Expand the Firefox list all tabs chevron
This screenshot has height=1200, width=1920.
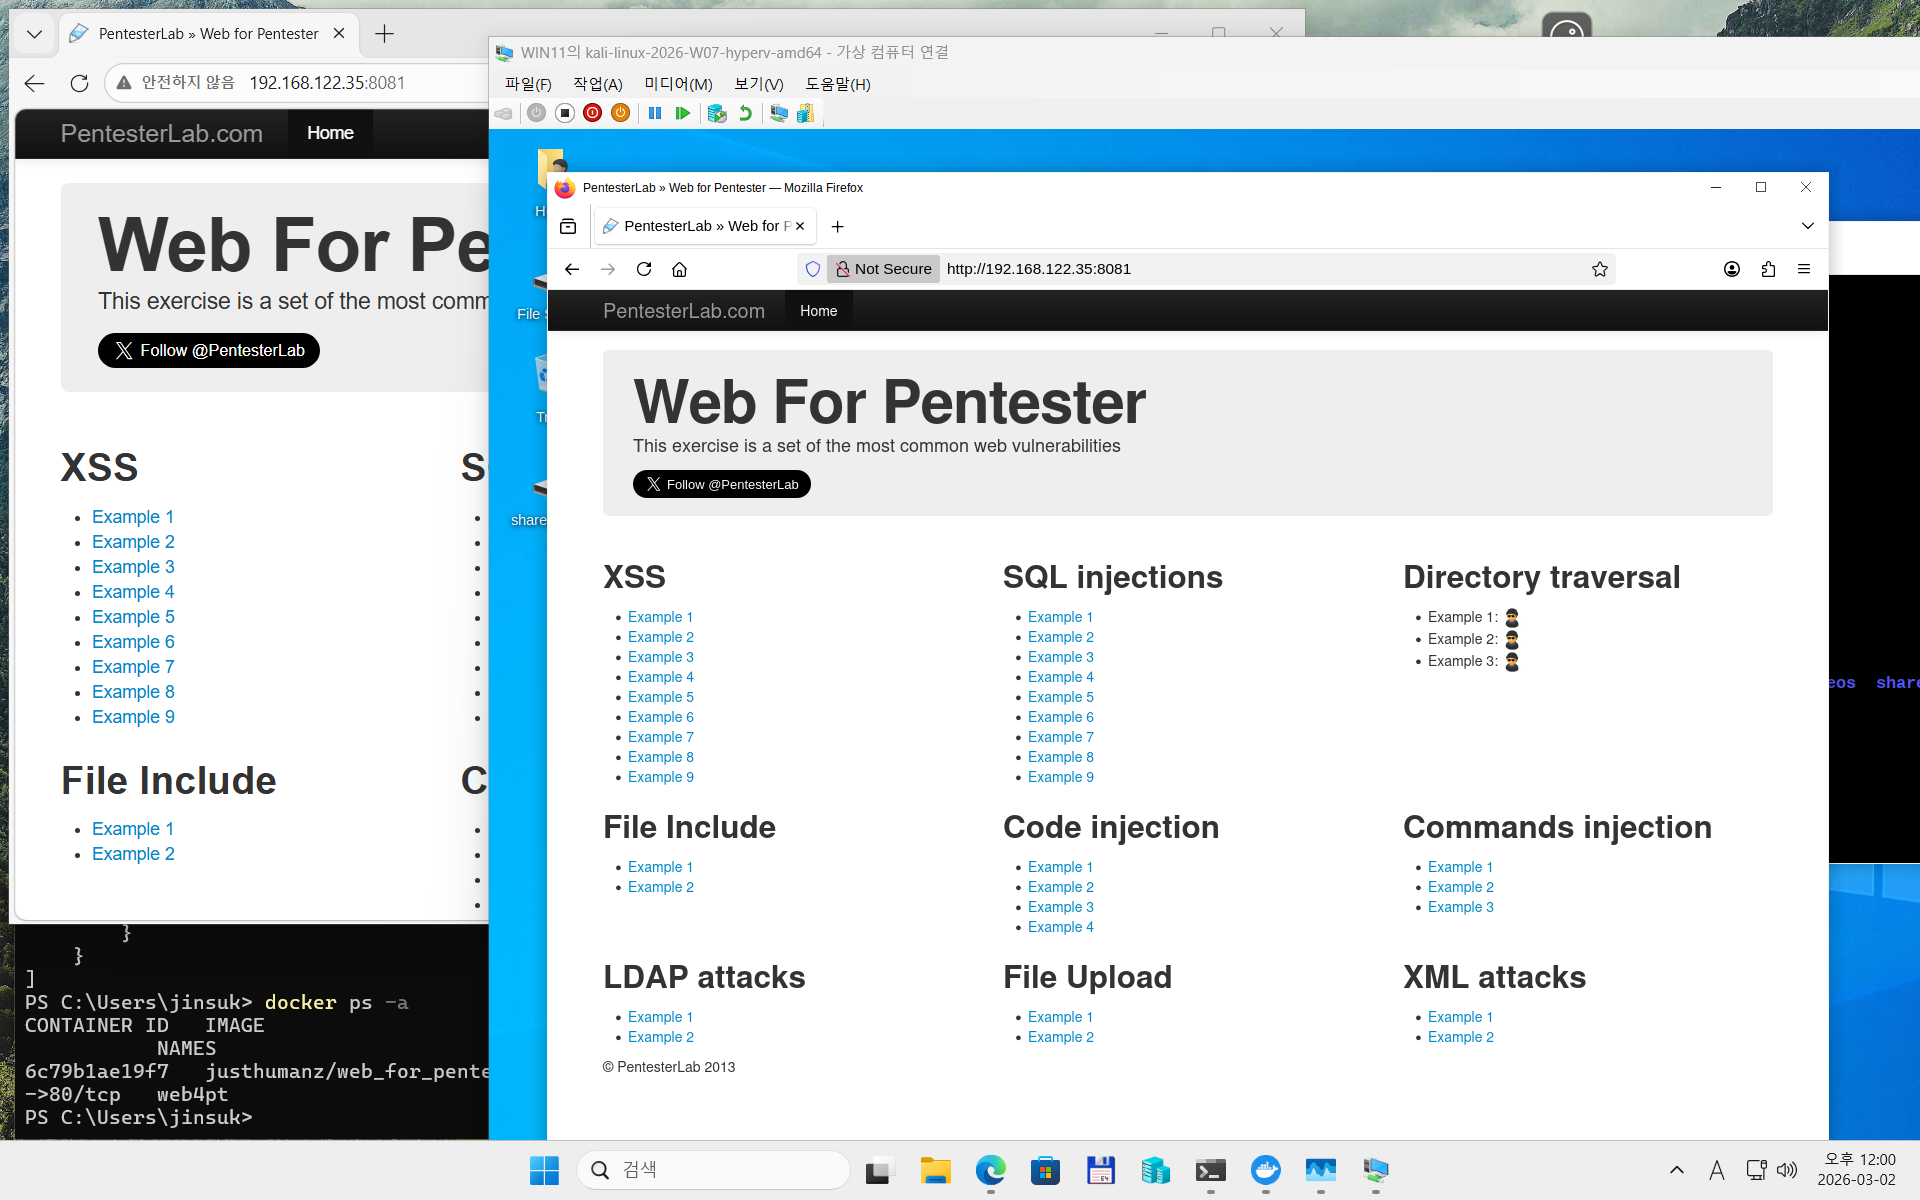[x=1808, y=226]
